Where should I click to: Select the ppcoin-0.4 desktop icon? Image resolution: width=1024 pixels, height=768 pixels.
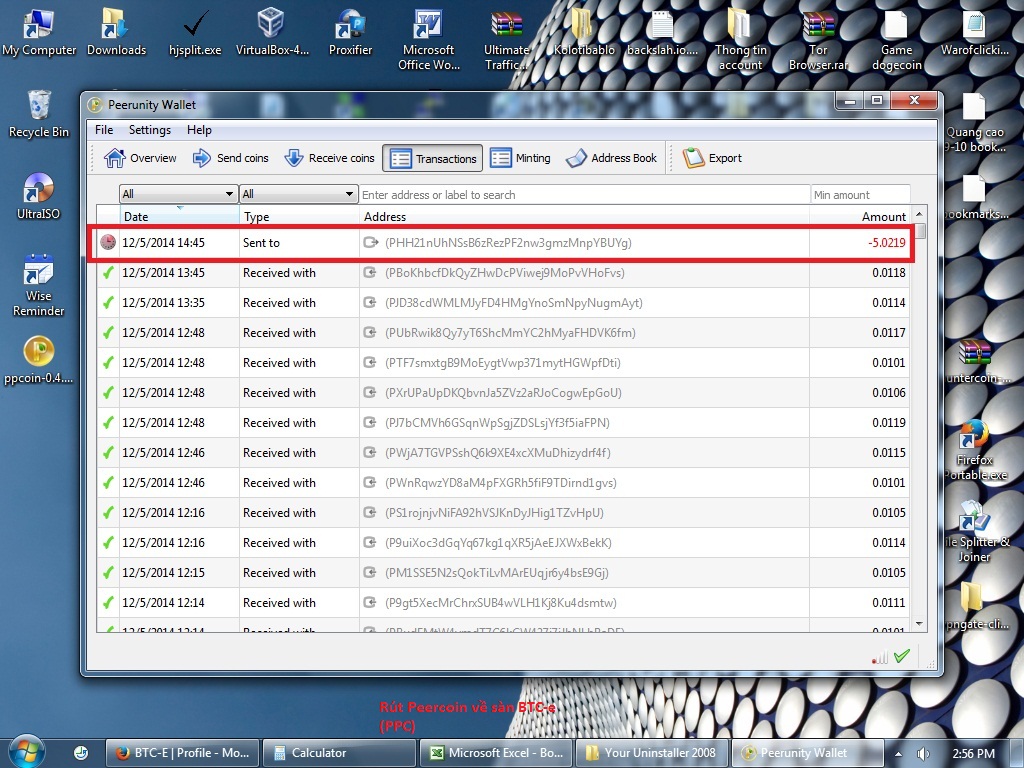39,360
